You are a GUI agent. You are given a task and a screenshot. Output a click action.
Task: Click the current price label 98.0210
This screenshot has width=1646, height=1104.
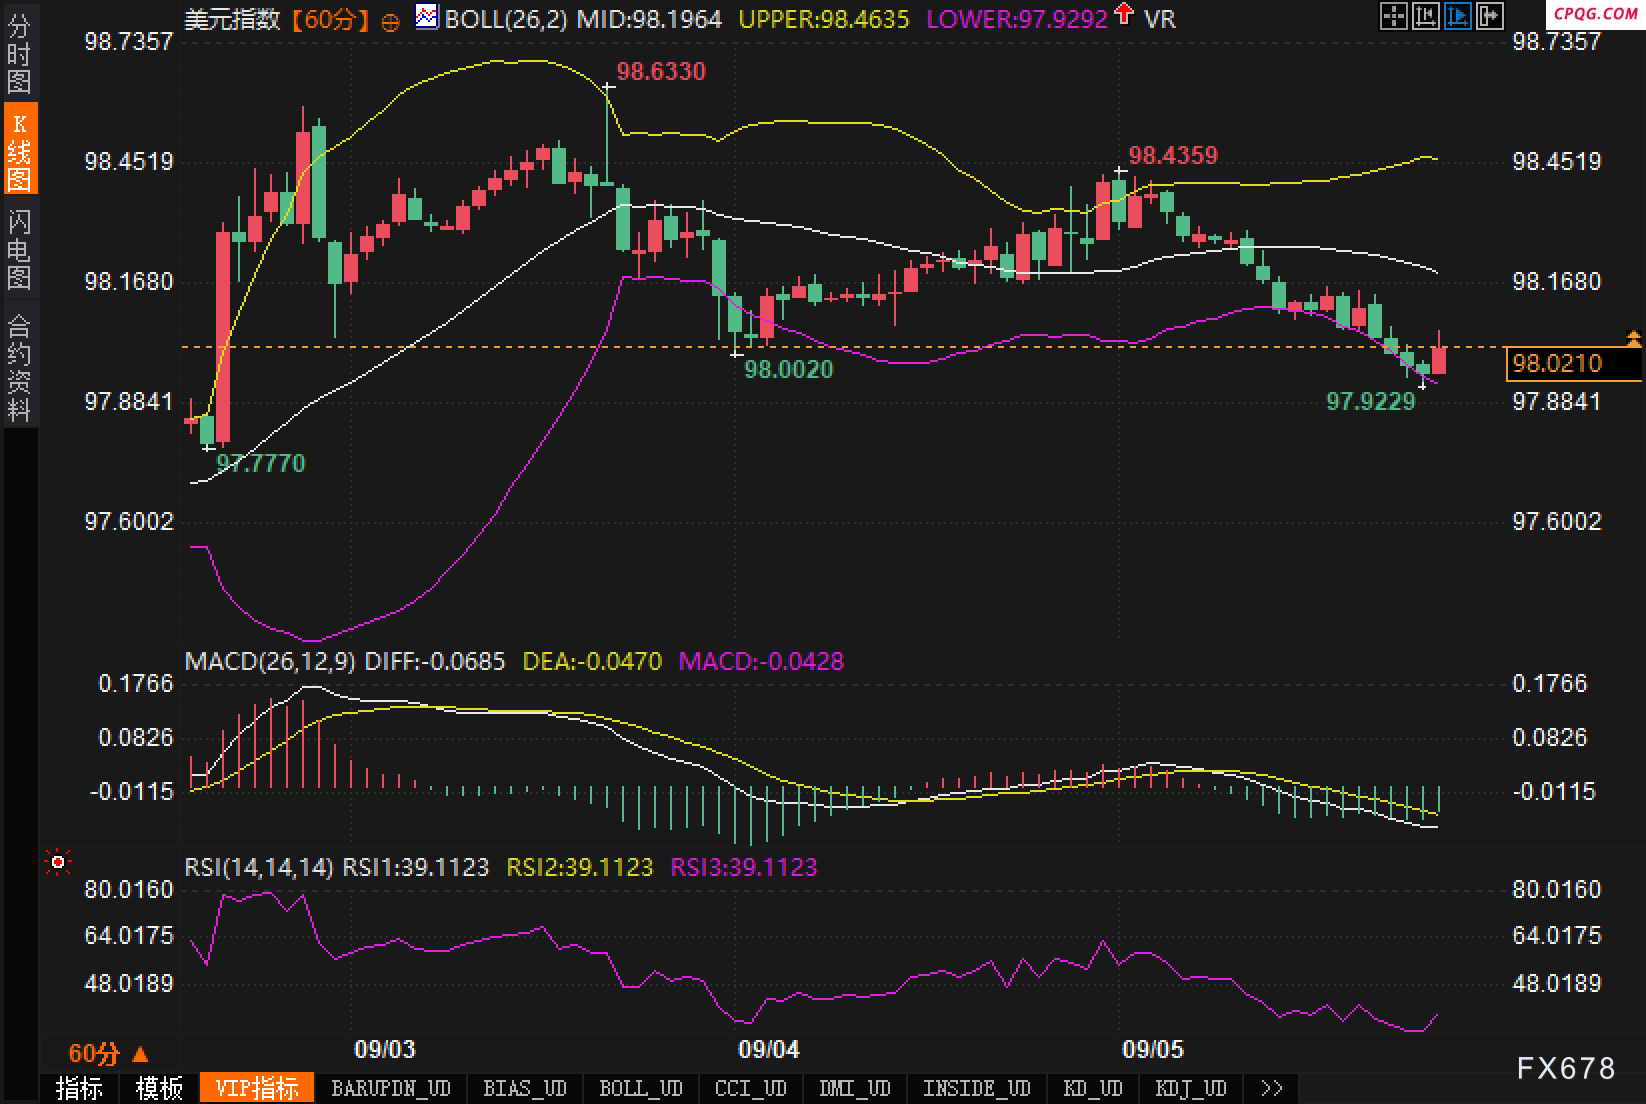click(1572, 364)
